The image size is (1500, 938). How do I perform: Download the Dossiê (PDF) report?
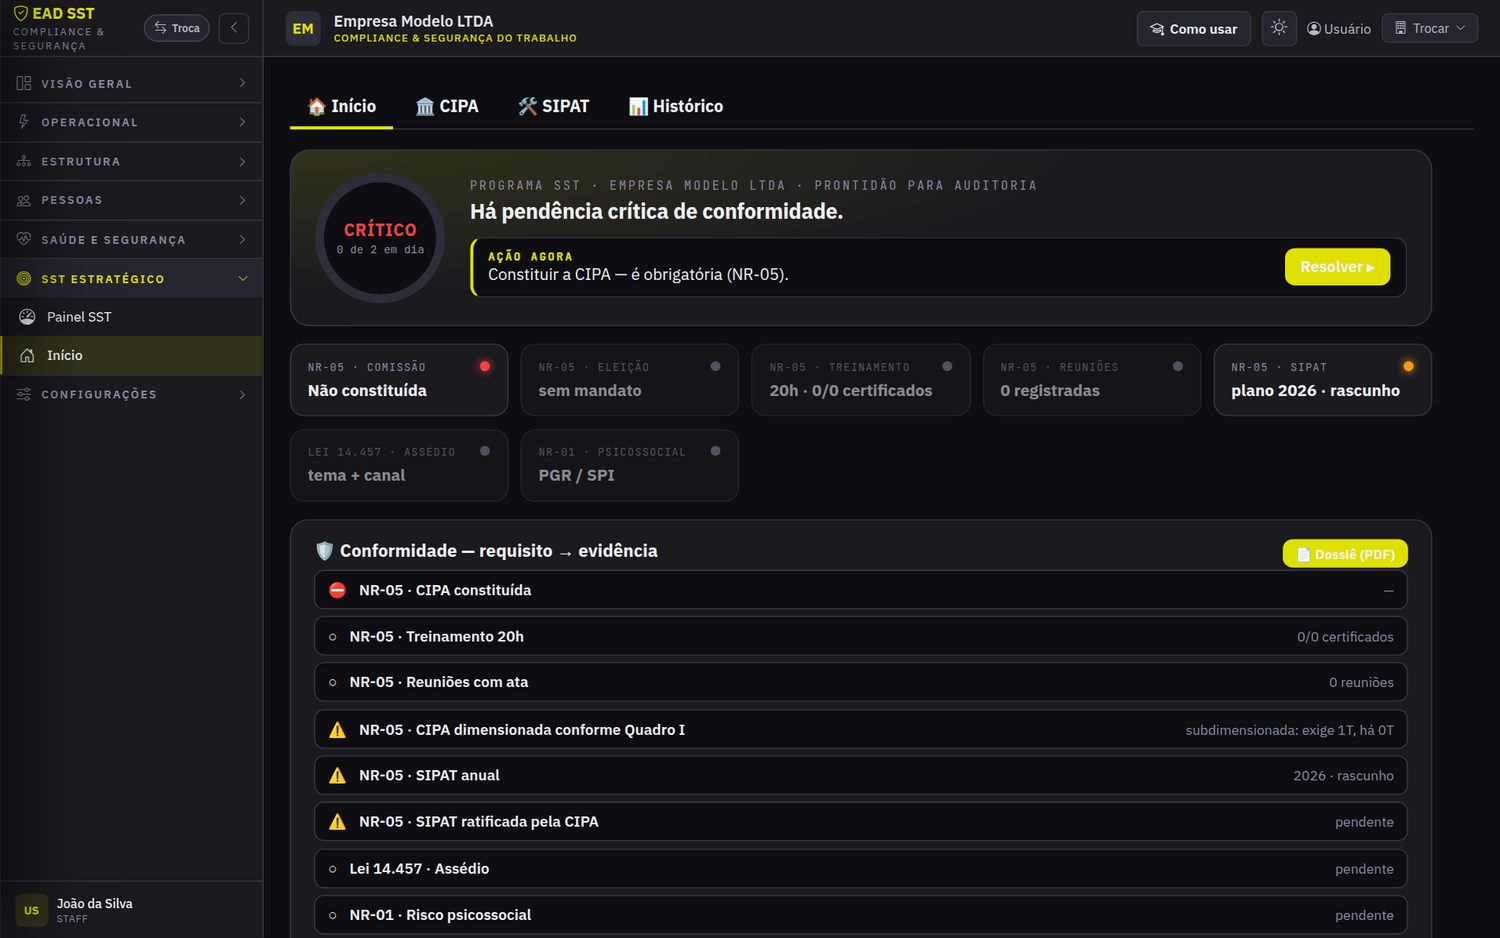[1345, 554]
